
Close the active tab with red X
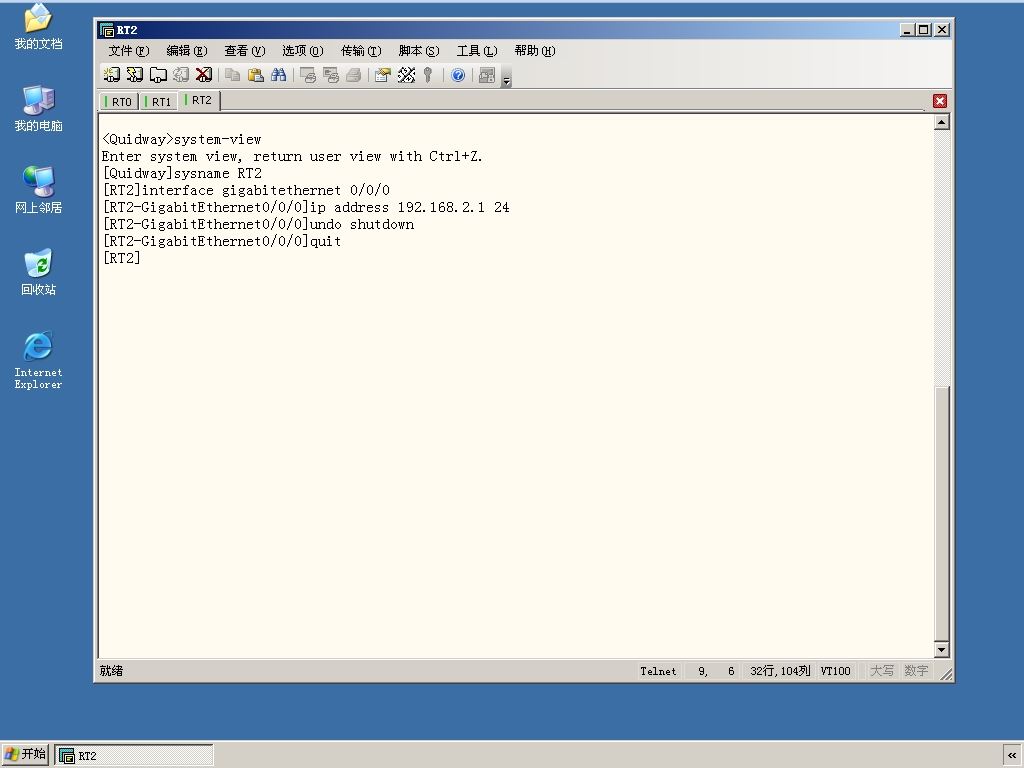pos(940,101)
